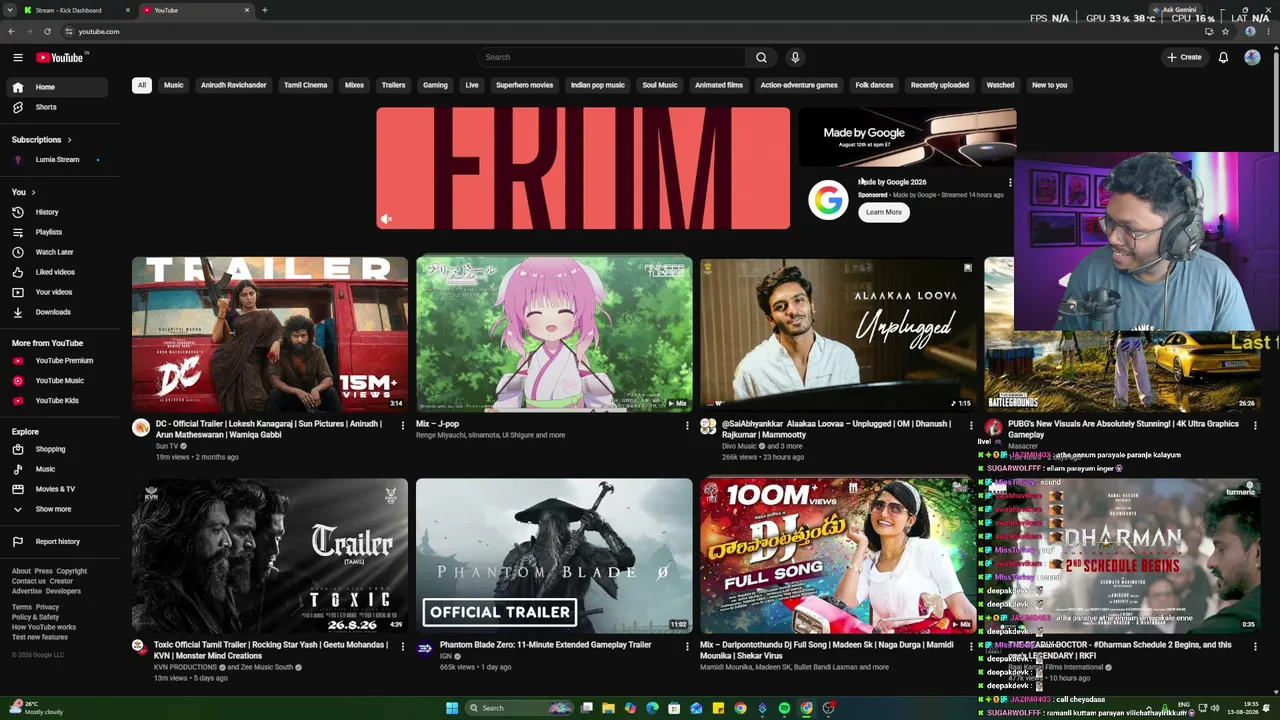Go to Shorts in the sidebar

[x=56, y=107]
